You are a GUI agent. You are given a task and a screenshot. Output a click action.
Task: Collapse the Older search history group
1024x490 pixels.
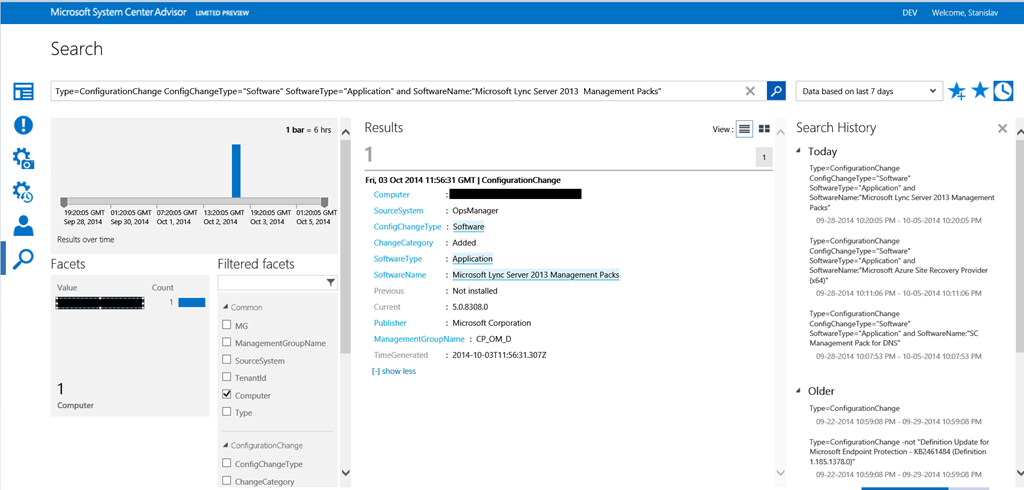[799, 391]
